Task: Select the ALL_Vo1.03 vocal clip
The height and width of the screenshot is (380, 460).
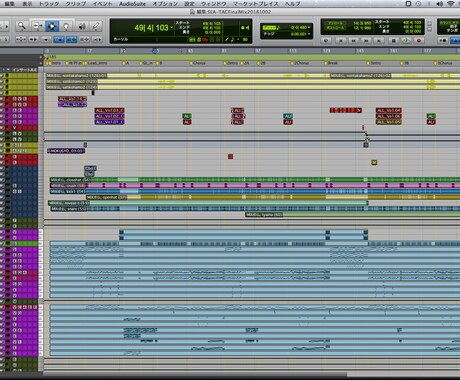Action: coord(109,110)
